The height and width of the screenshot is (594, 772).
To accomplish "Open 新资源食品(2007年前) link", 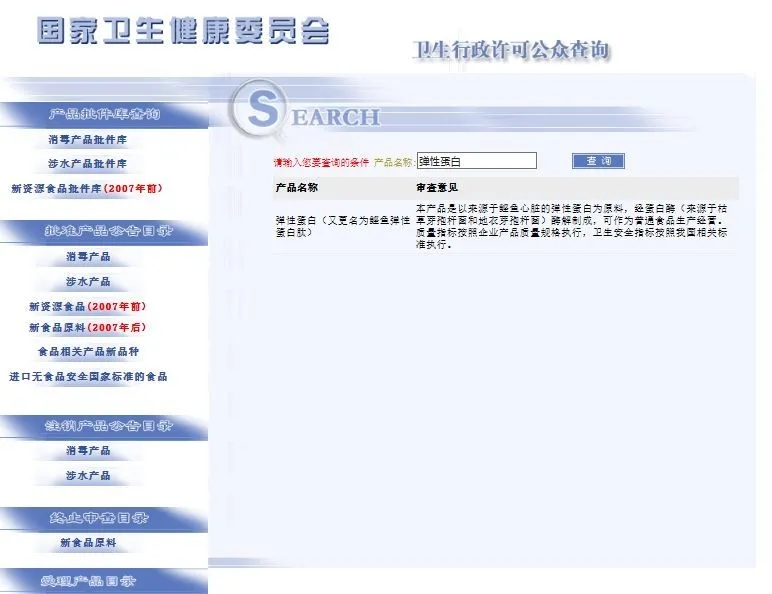I will pos(88,306).
